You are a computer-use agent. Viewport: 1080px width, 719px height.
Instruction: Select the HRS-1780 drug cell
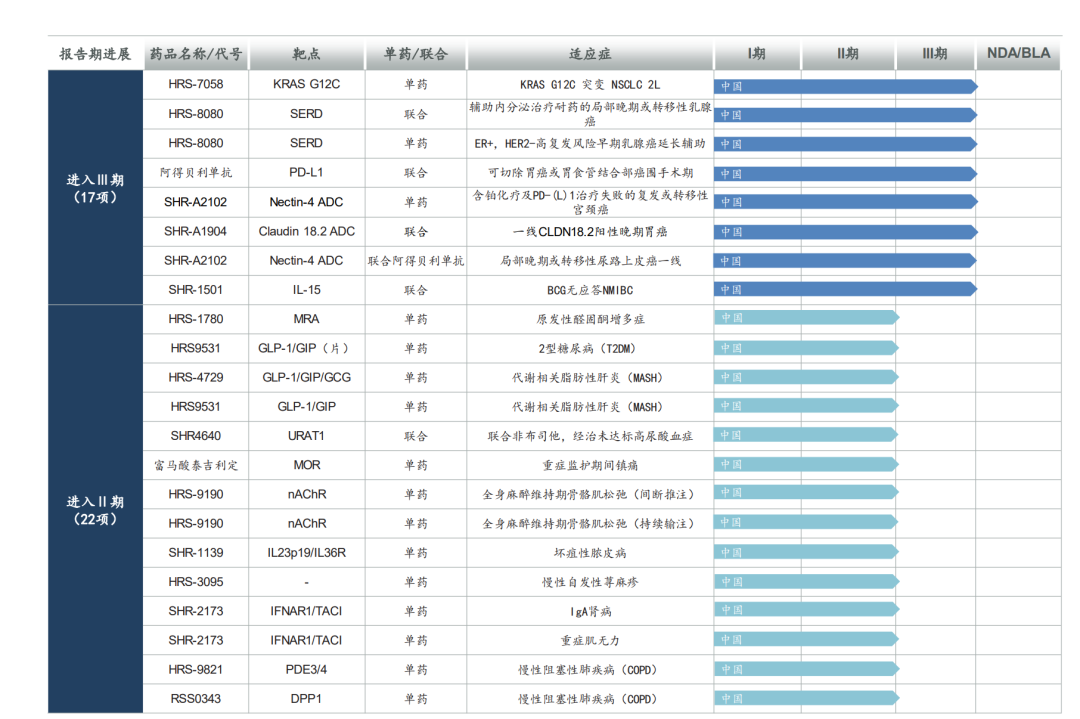[196, 319]
